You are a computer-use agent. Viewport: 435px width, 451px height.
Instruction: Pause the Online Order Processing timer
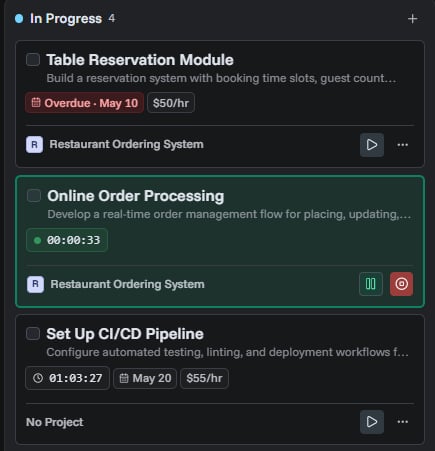pyautogui.click(x=371, y=284)
